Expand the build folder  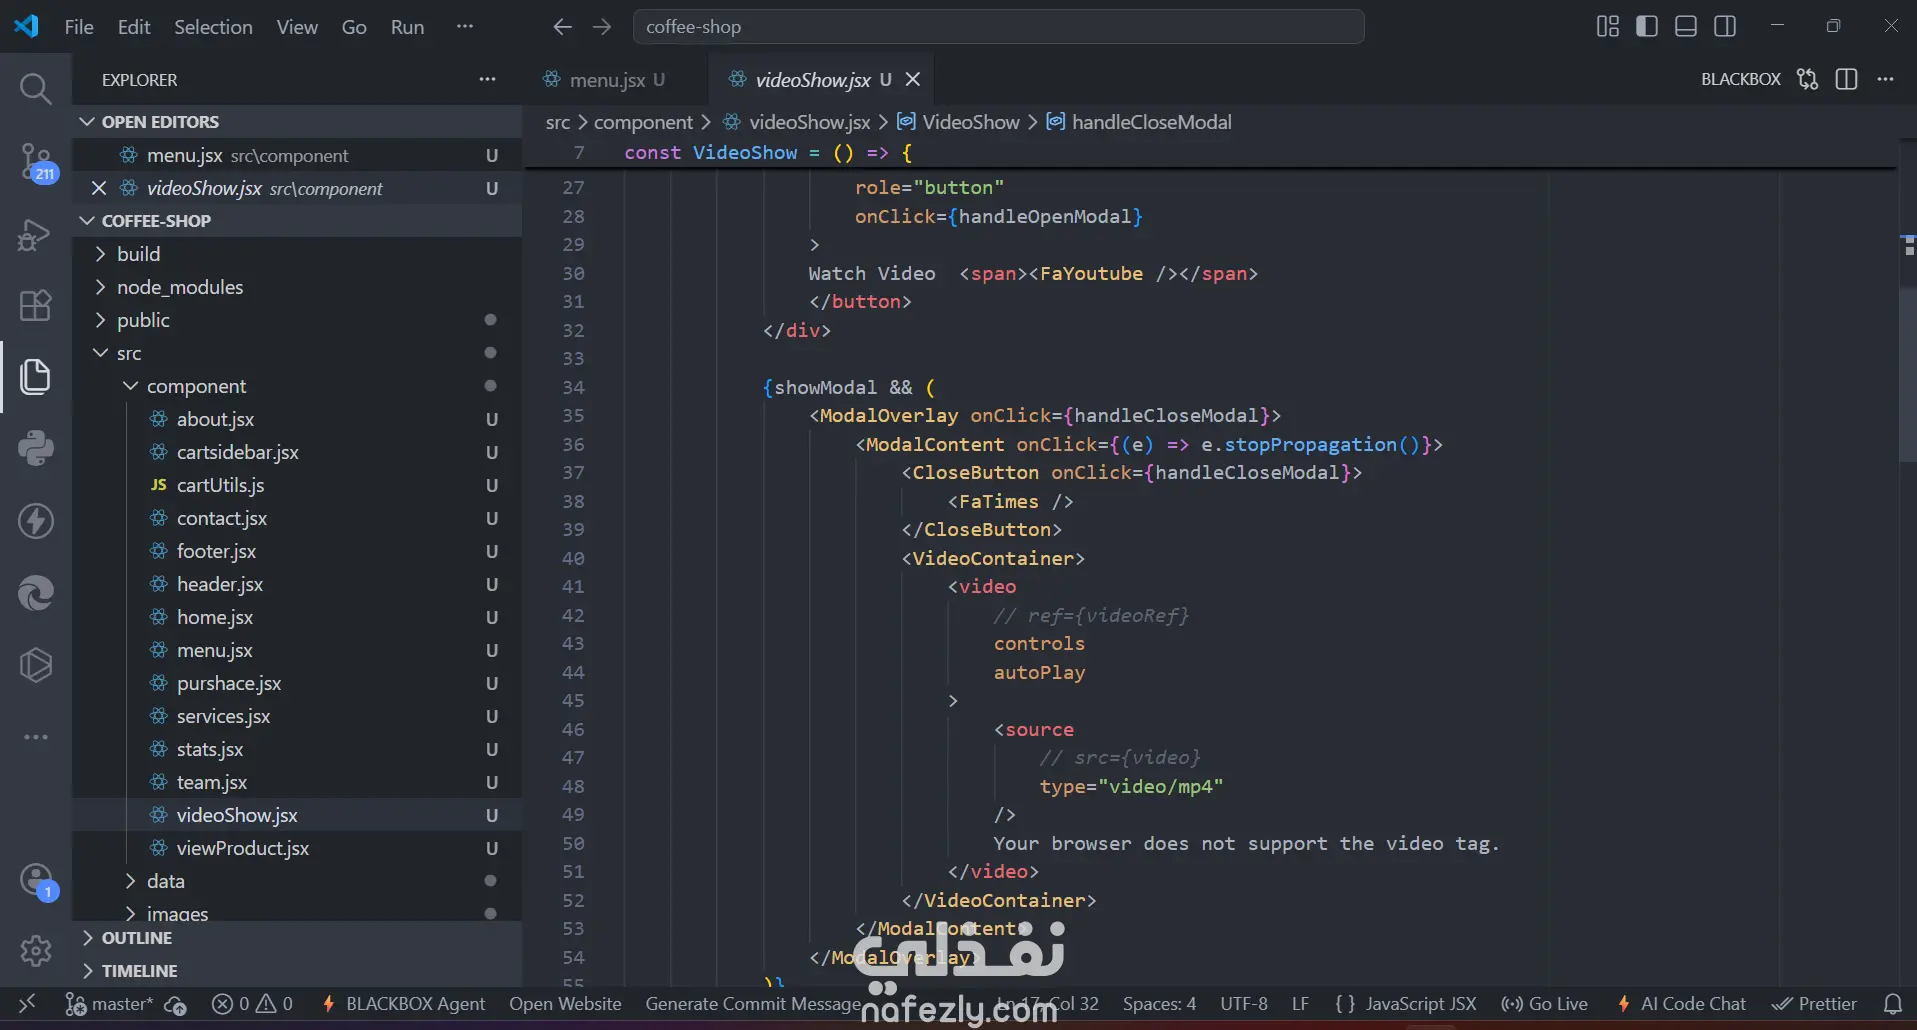(297, 254)
